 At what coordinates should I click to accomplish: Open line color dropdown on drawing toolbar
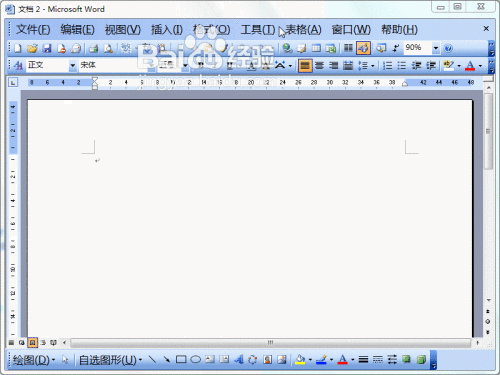(331, 360)
